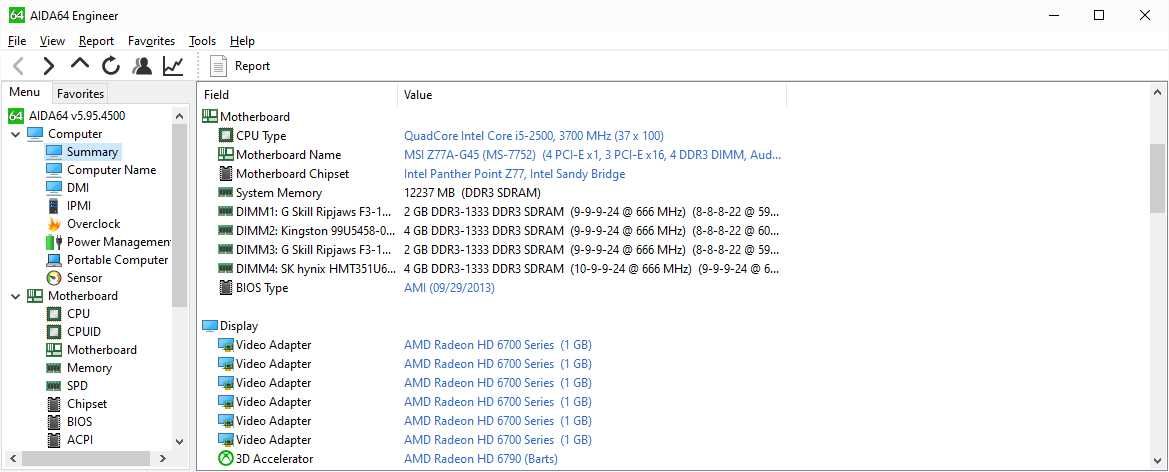This screenshot has height=472, width=1169.
Task: Go forward with the right arrow toolbar icon
Action: coord(48,66)
